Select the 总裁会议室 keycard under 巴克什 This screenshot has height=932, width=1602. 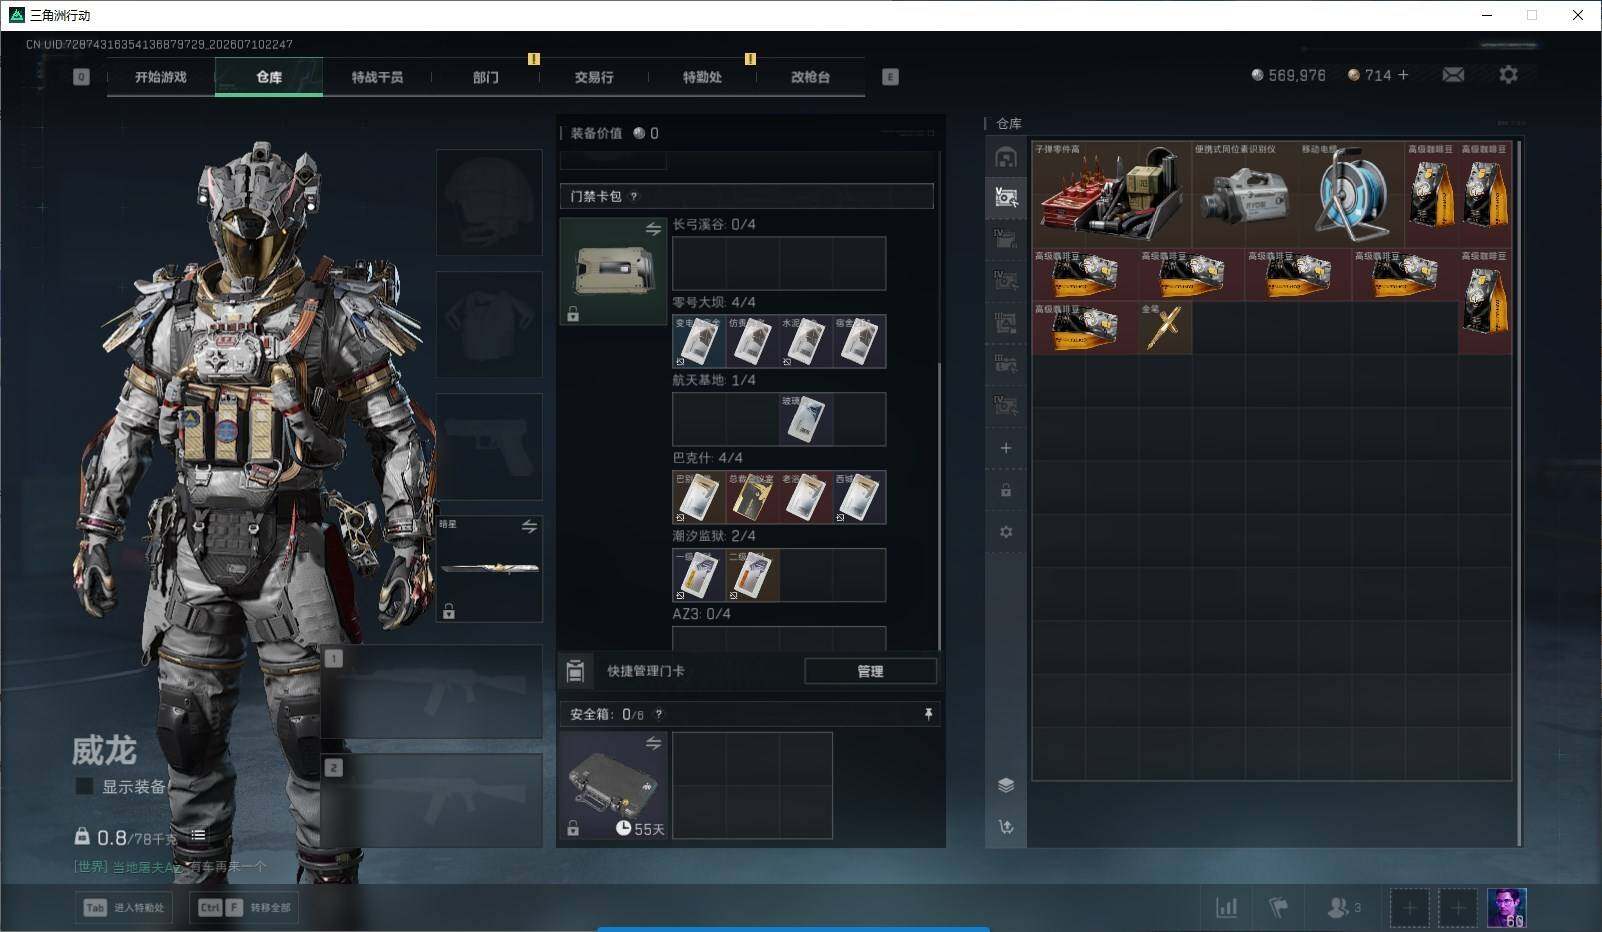coord(752,498)
